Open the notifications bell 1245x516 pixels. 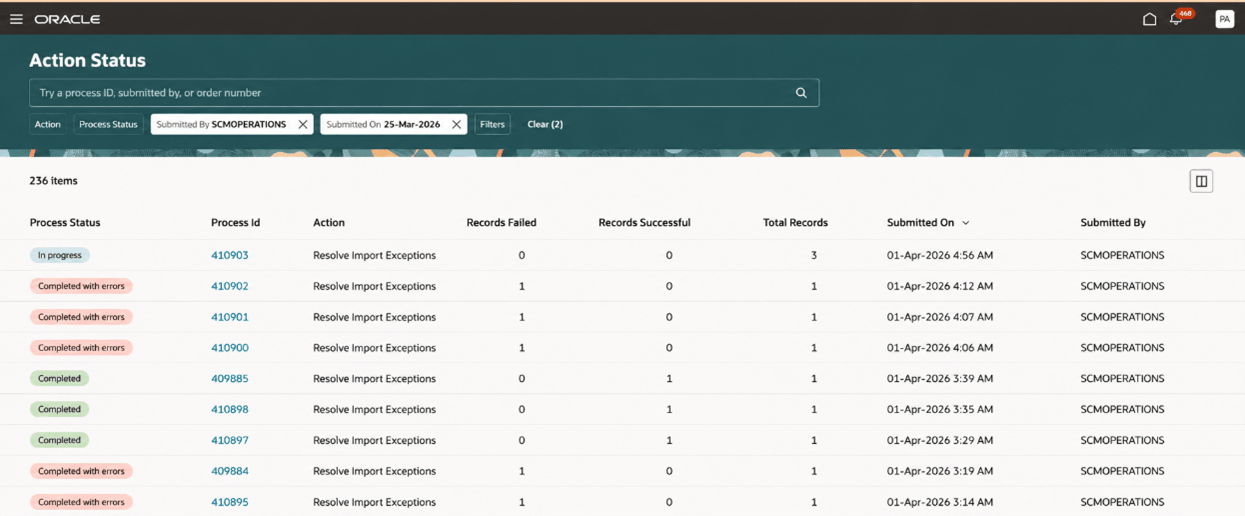(1177, 19)
